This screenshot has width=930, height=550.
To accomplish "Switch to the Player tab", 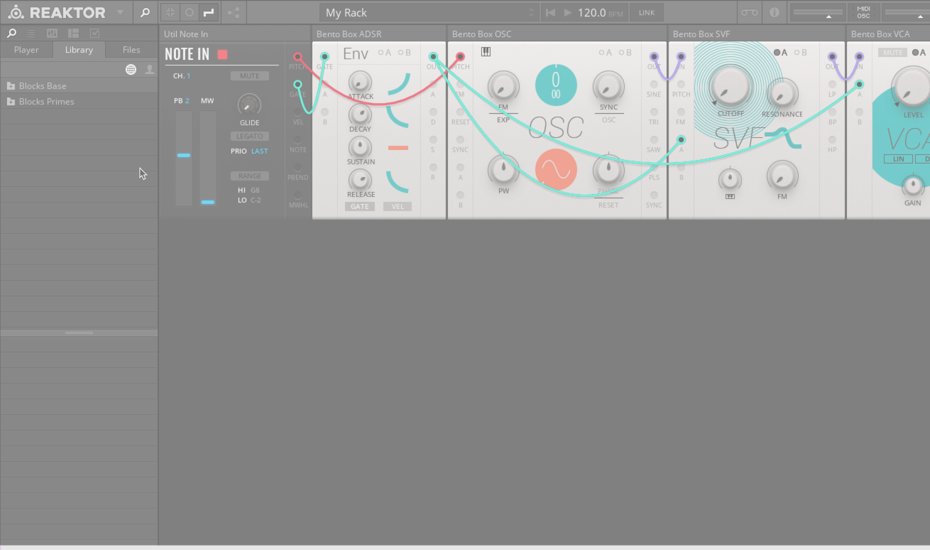I will click(x=26, y=49).
